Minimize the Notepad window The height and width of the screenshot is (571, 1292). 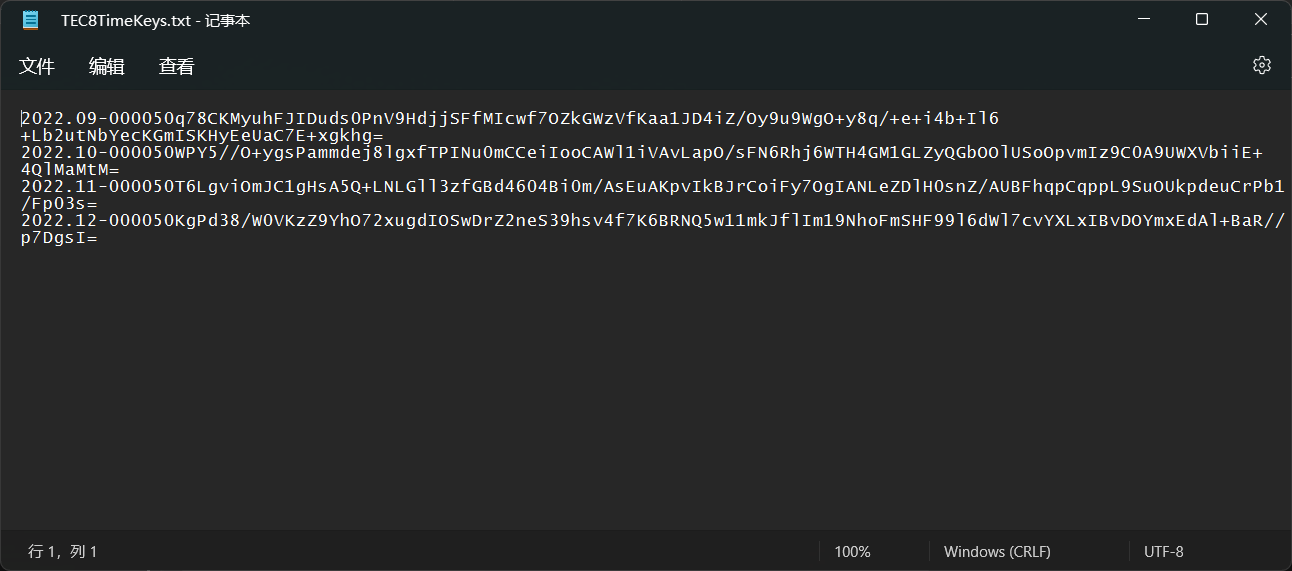(1144, 20)
